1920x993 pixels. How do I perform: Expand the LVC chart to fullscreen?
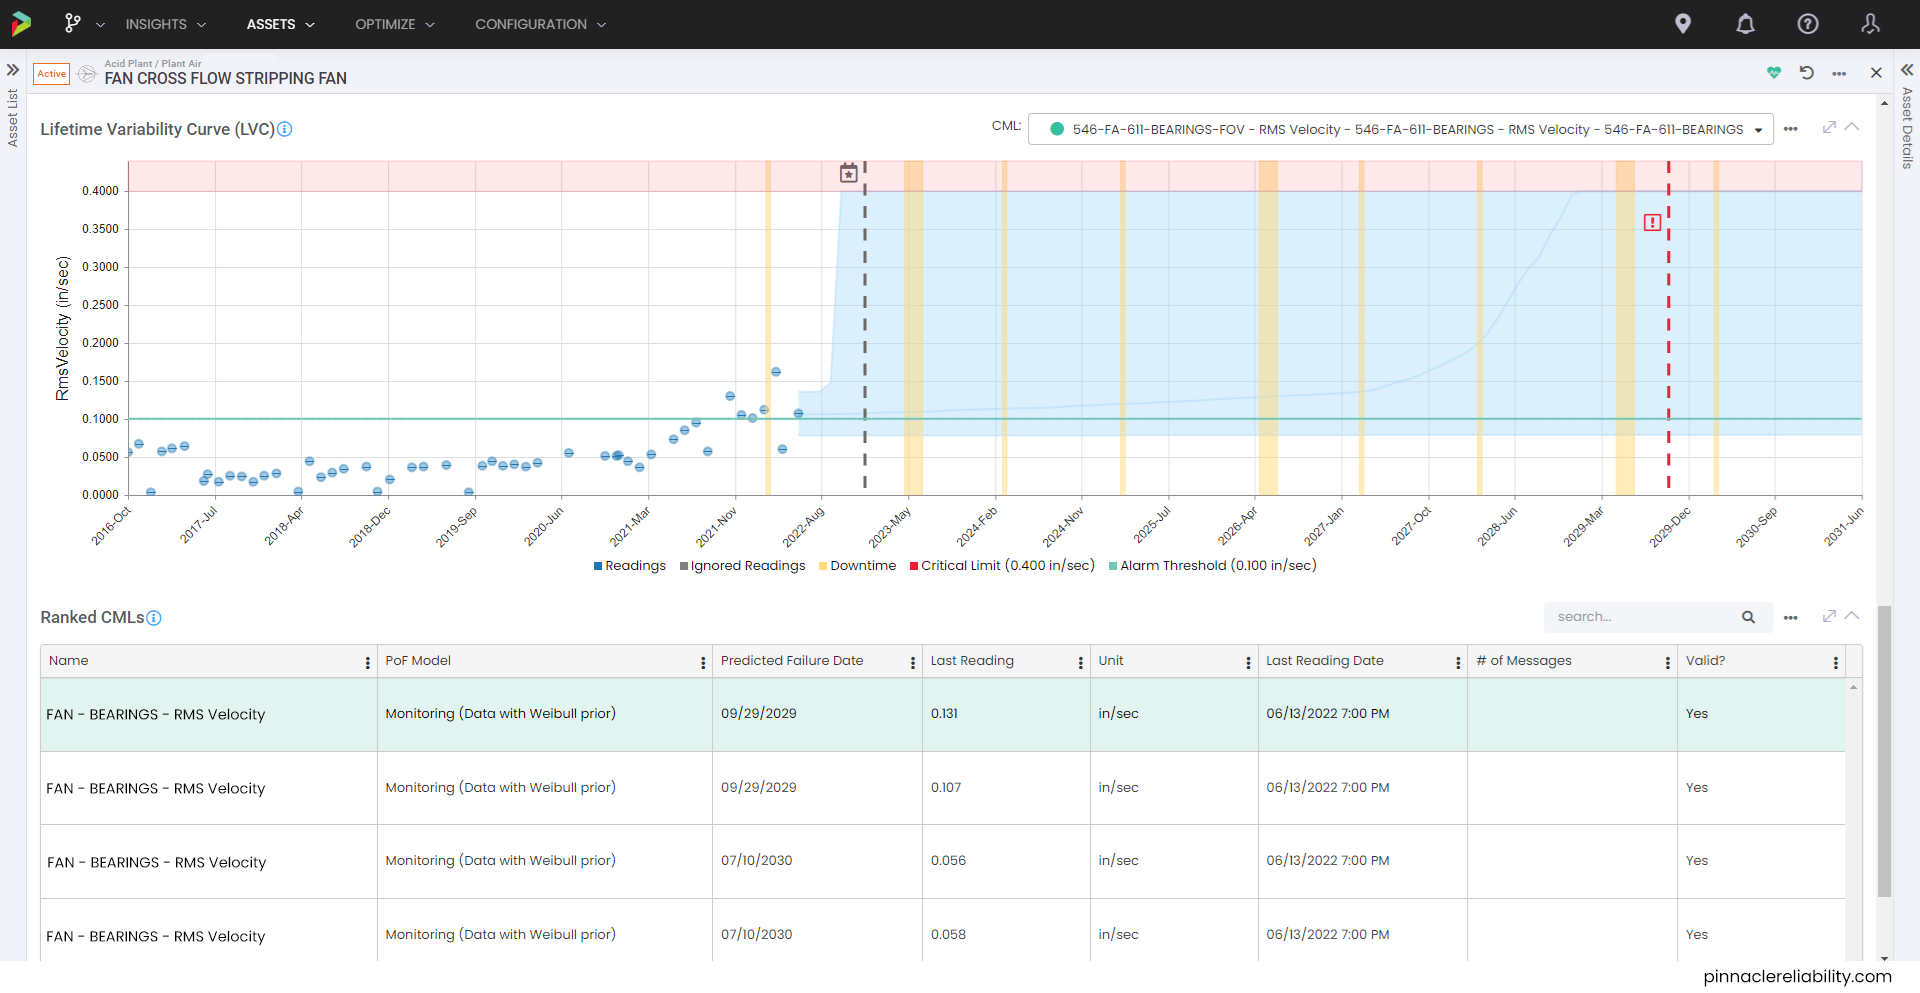[x=1830, y=128]
